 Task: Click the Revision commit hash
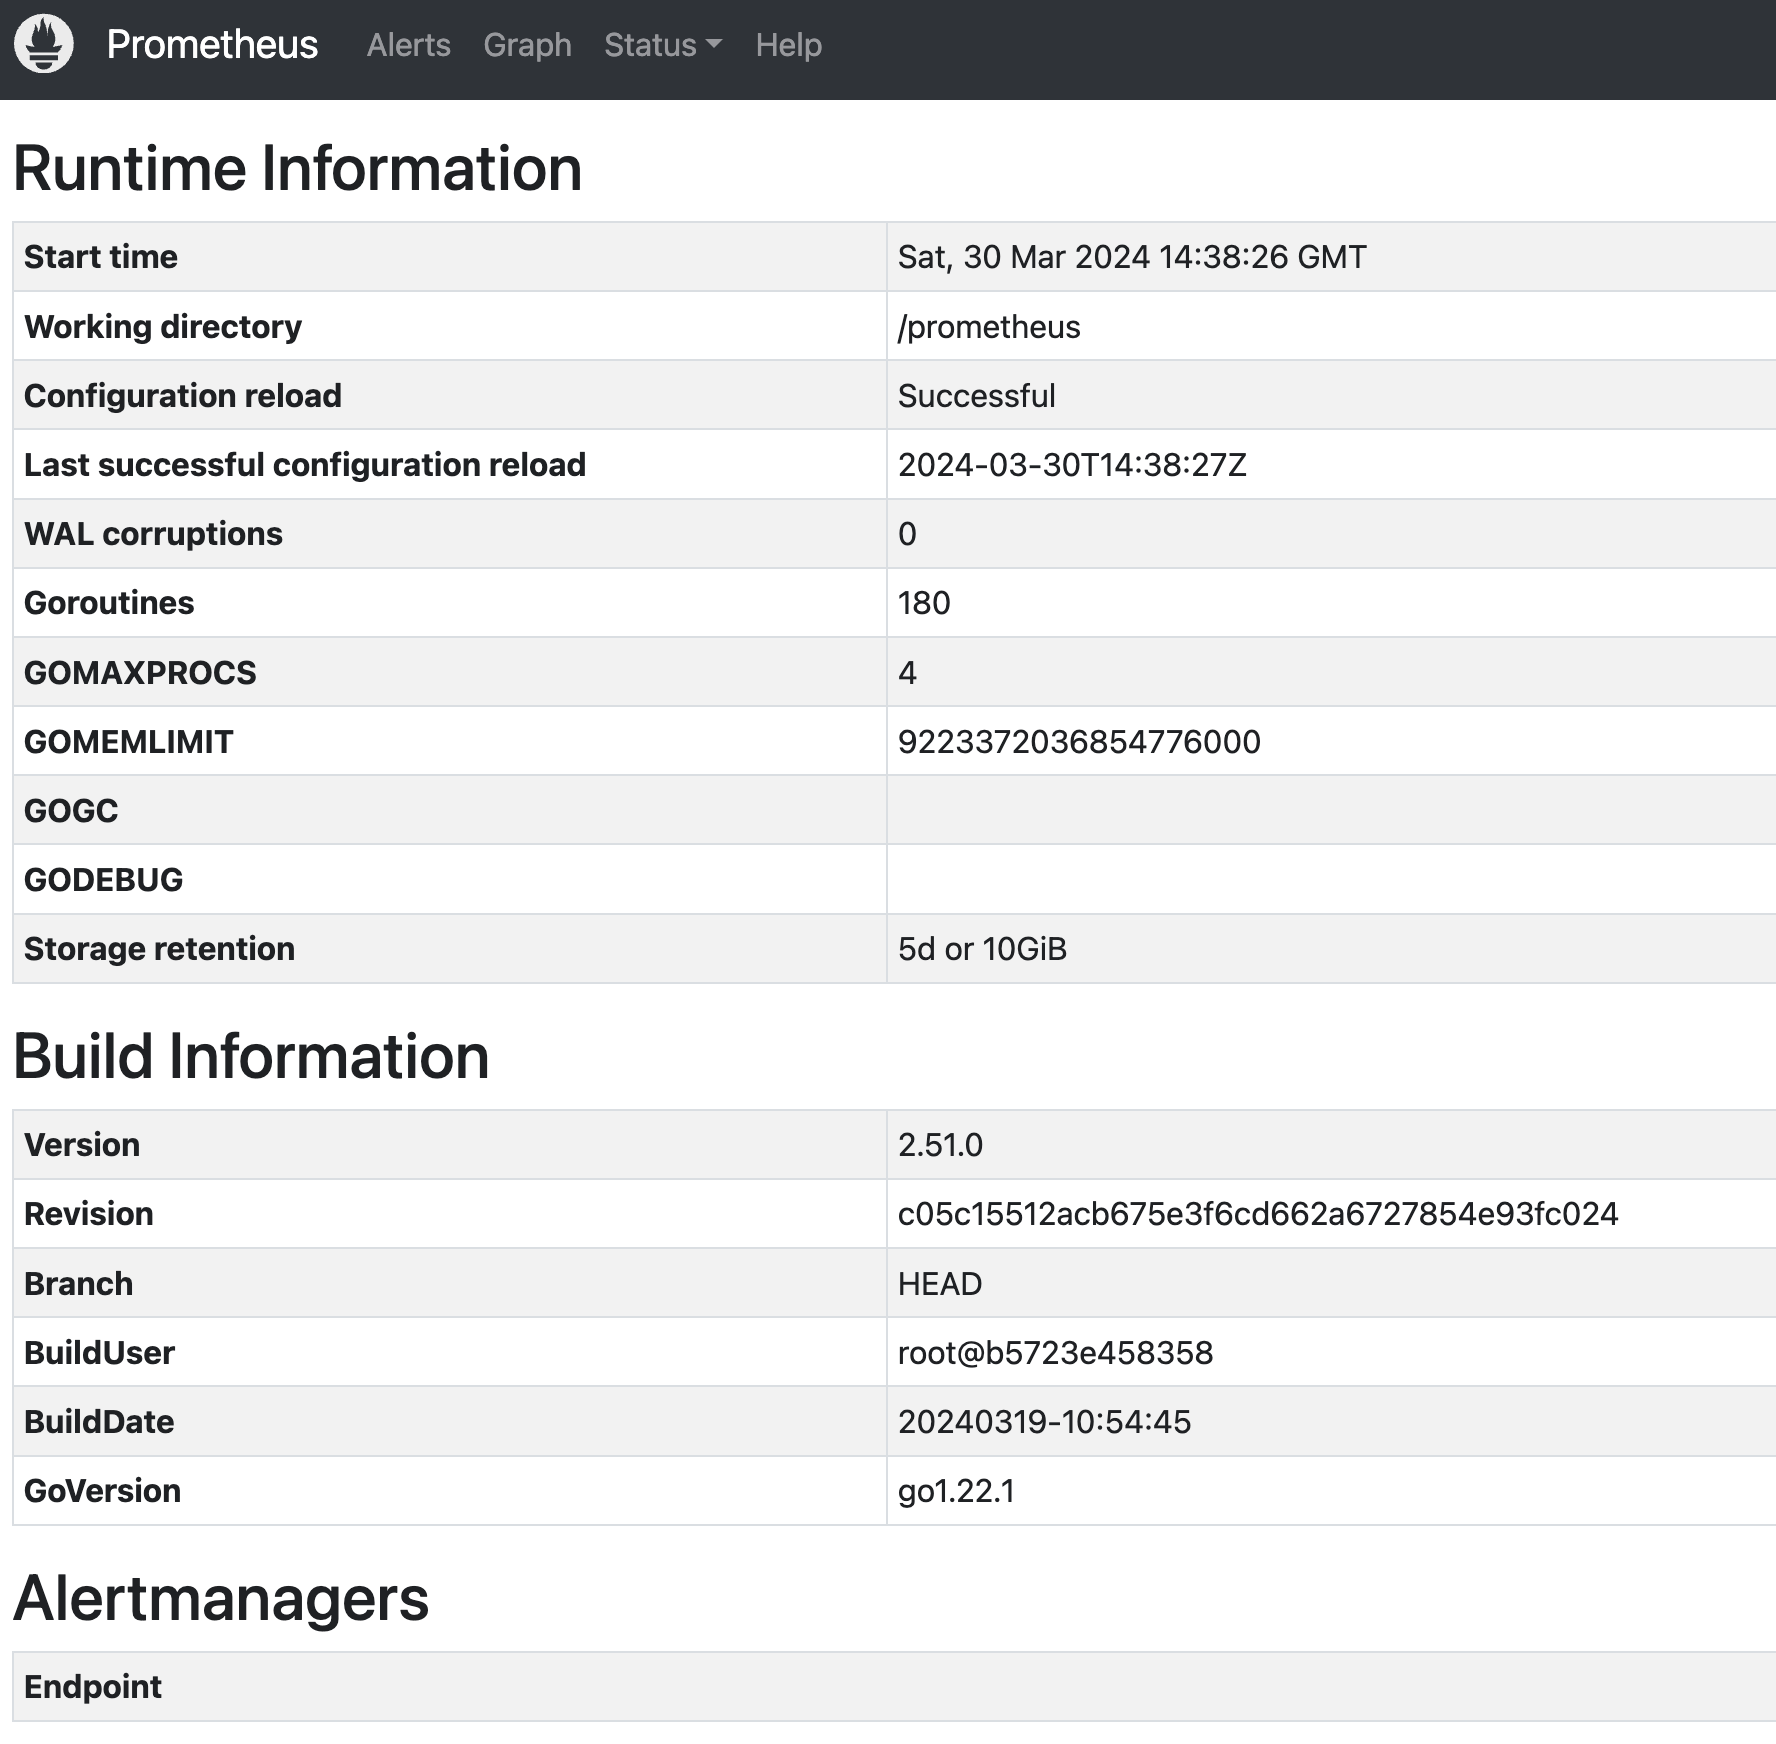tap(1257, 1214)
